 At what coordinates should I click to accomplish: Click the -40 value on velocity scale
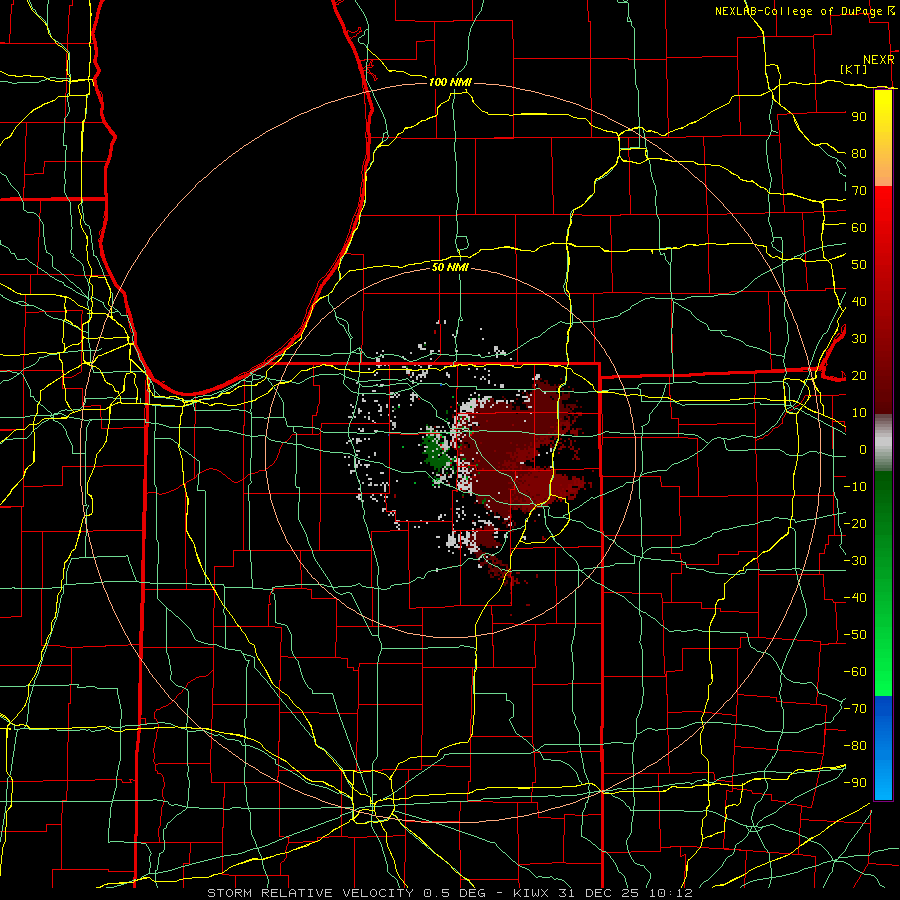[x=855, y=598]
